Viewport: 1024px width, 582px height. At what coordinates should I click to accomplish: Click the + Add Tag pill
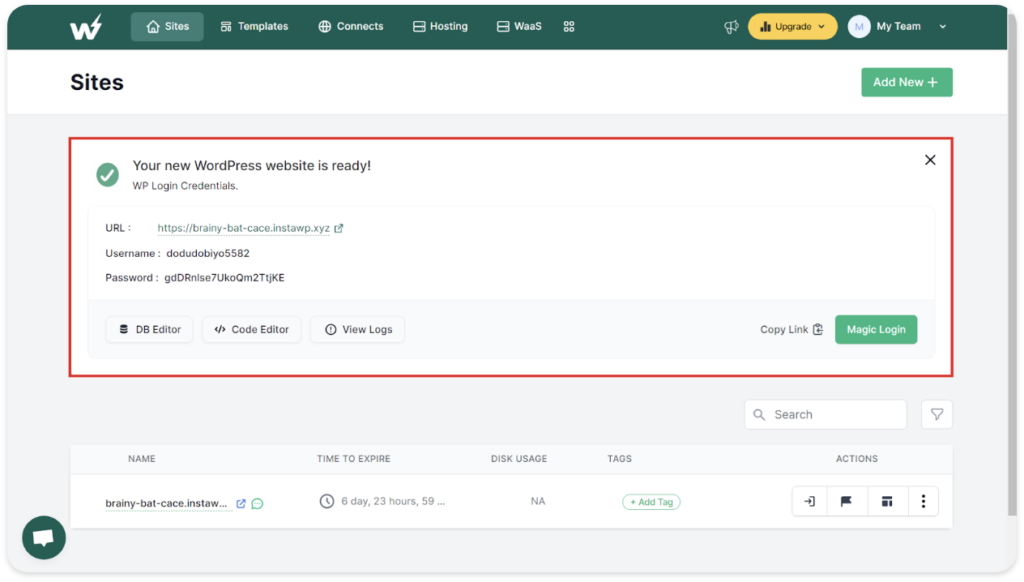[651, 502]
